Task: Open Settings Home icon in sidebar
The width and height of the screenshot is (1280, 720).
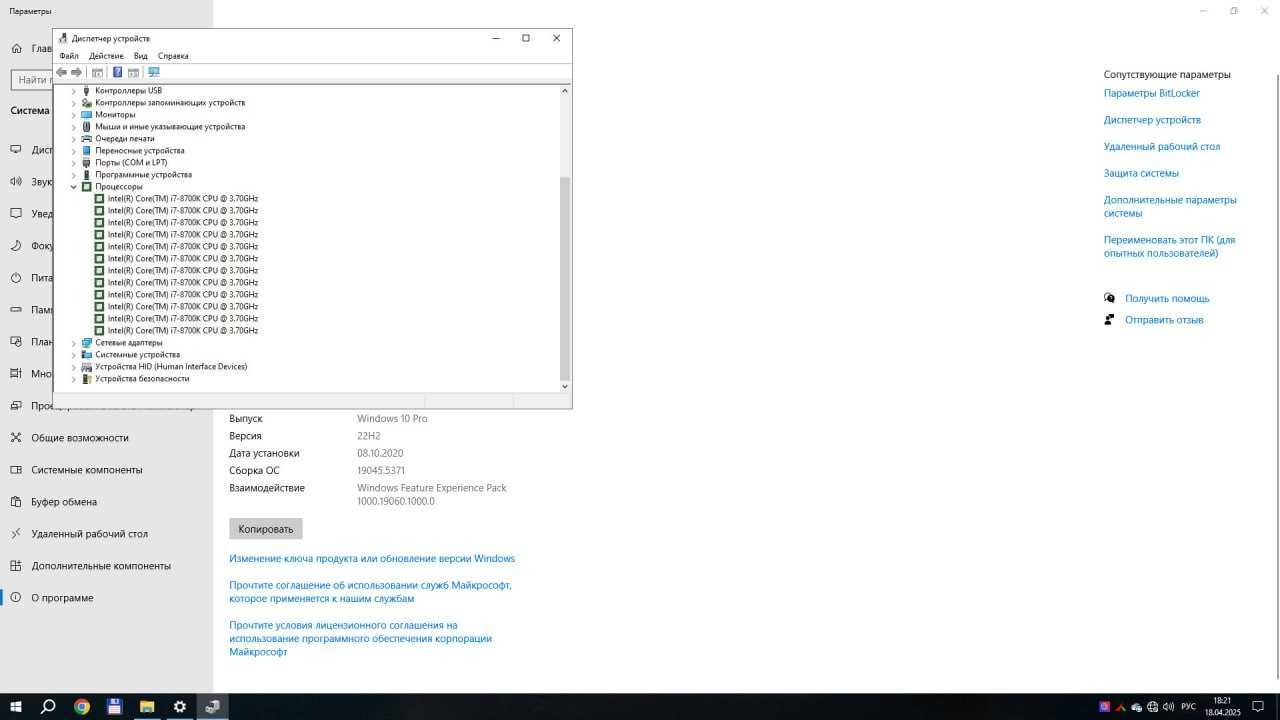Action: 17,48
